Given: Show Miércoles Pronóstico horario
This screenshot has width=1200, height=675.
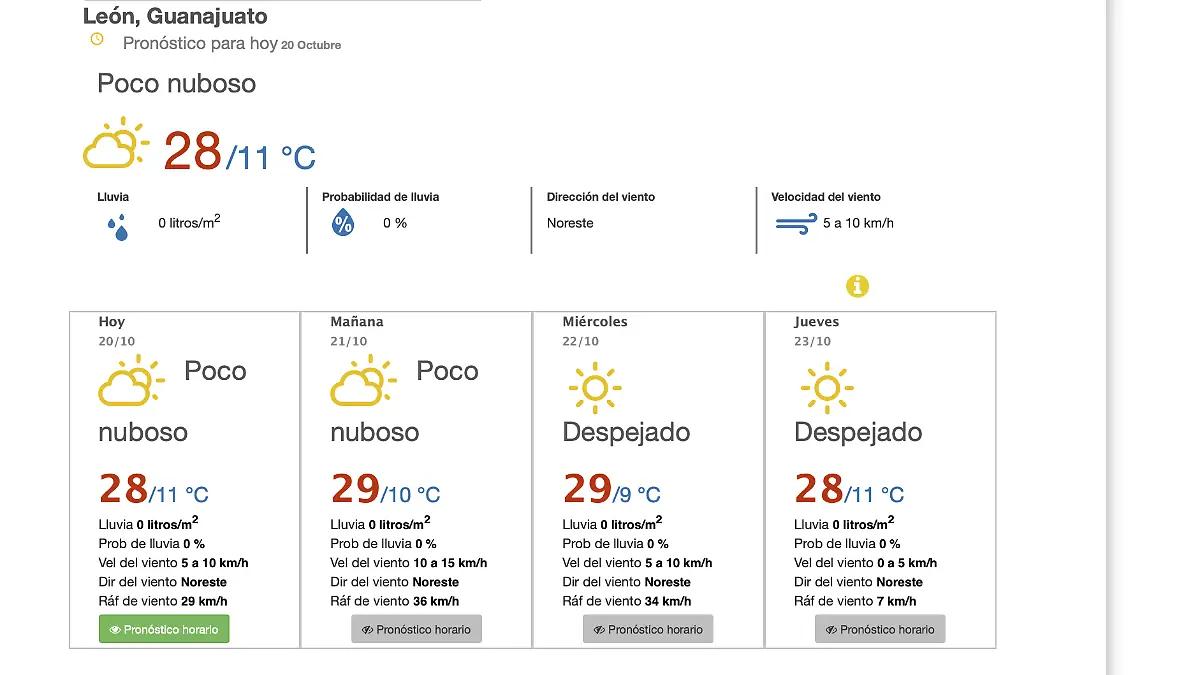Looking at the screenshot, I should [648, 629].
